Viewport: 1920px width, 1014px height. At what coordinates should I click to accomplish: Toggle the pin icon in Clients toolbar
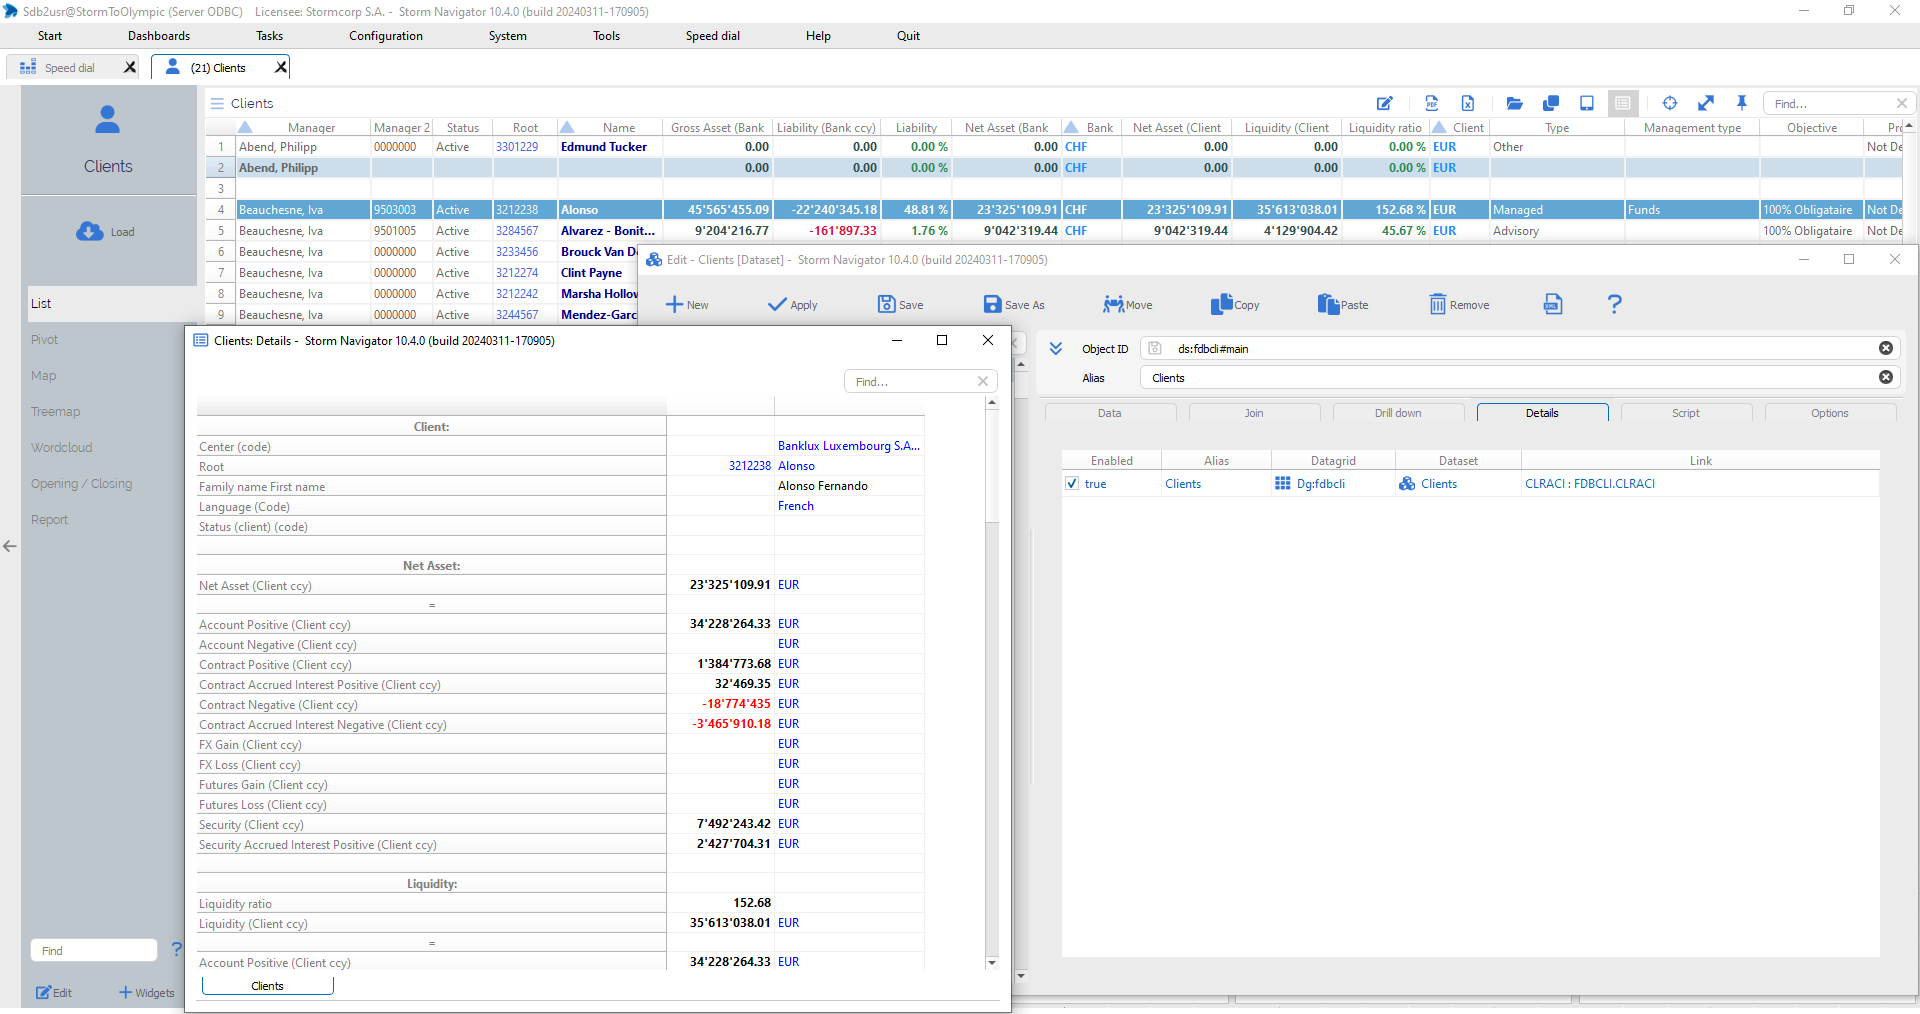1742,103
